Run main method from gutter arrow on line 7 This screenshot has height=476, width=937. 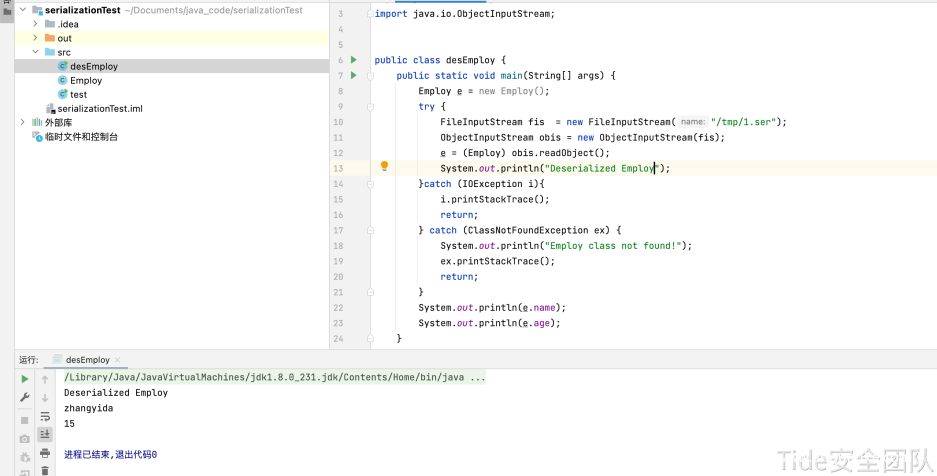coord(353,75)
